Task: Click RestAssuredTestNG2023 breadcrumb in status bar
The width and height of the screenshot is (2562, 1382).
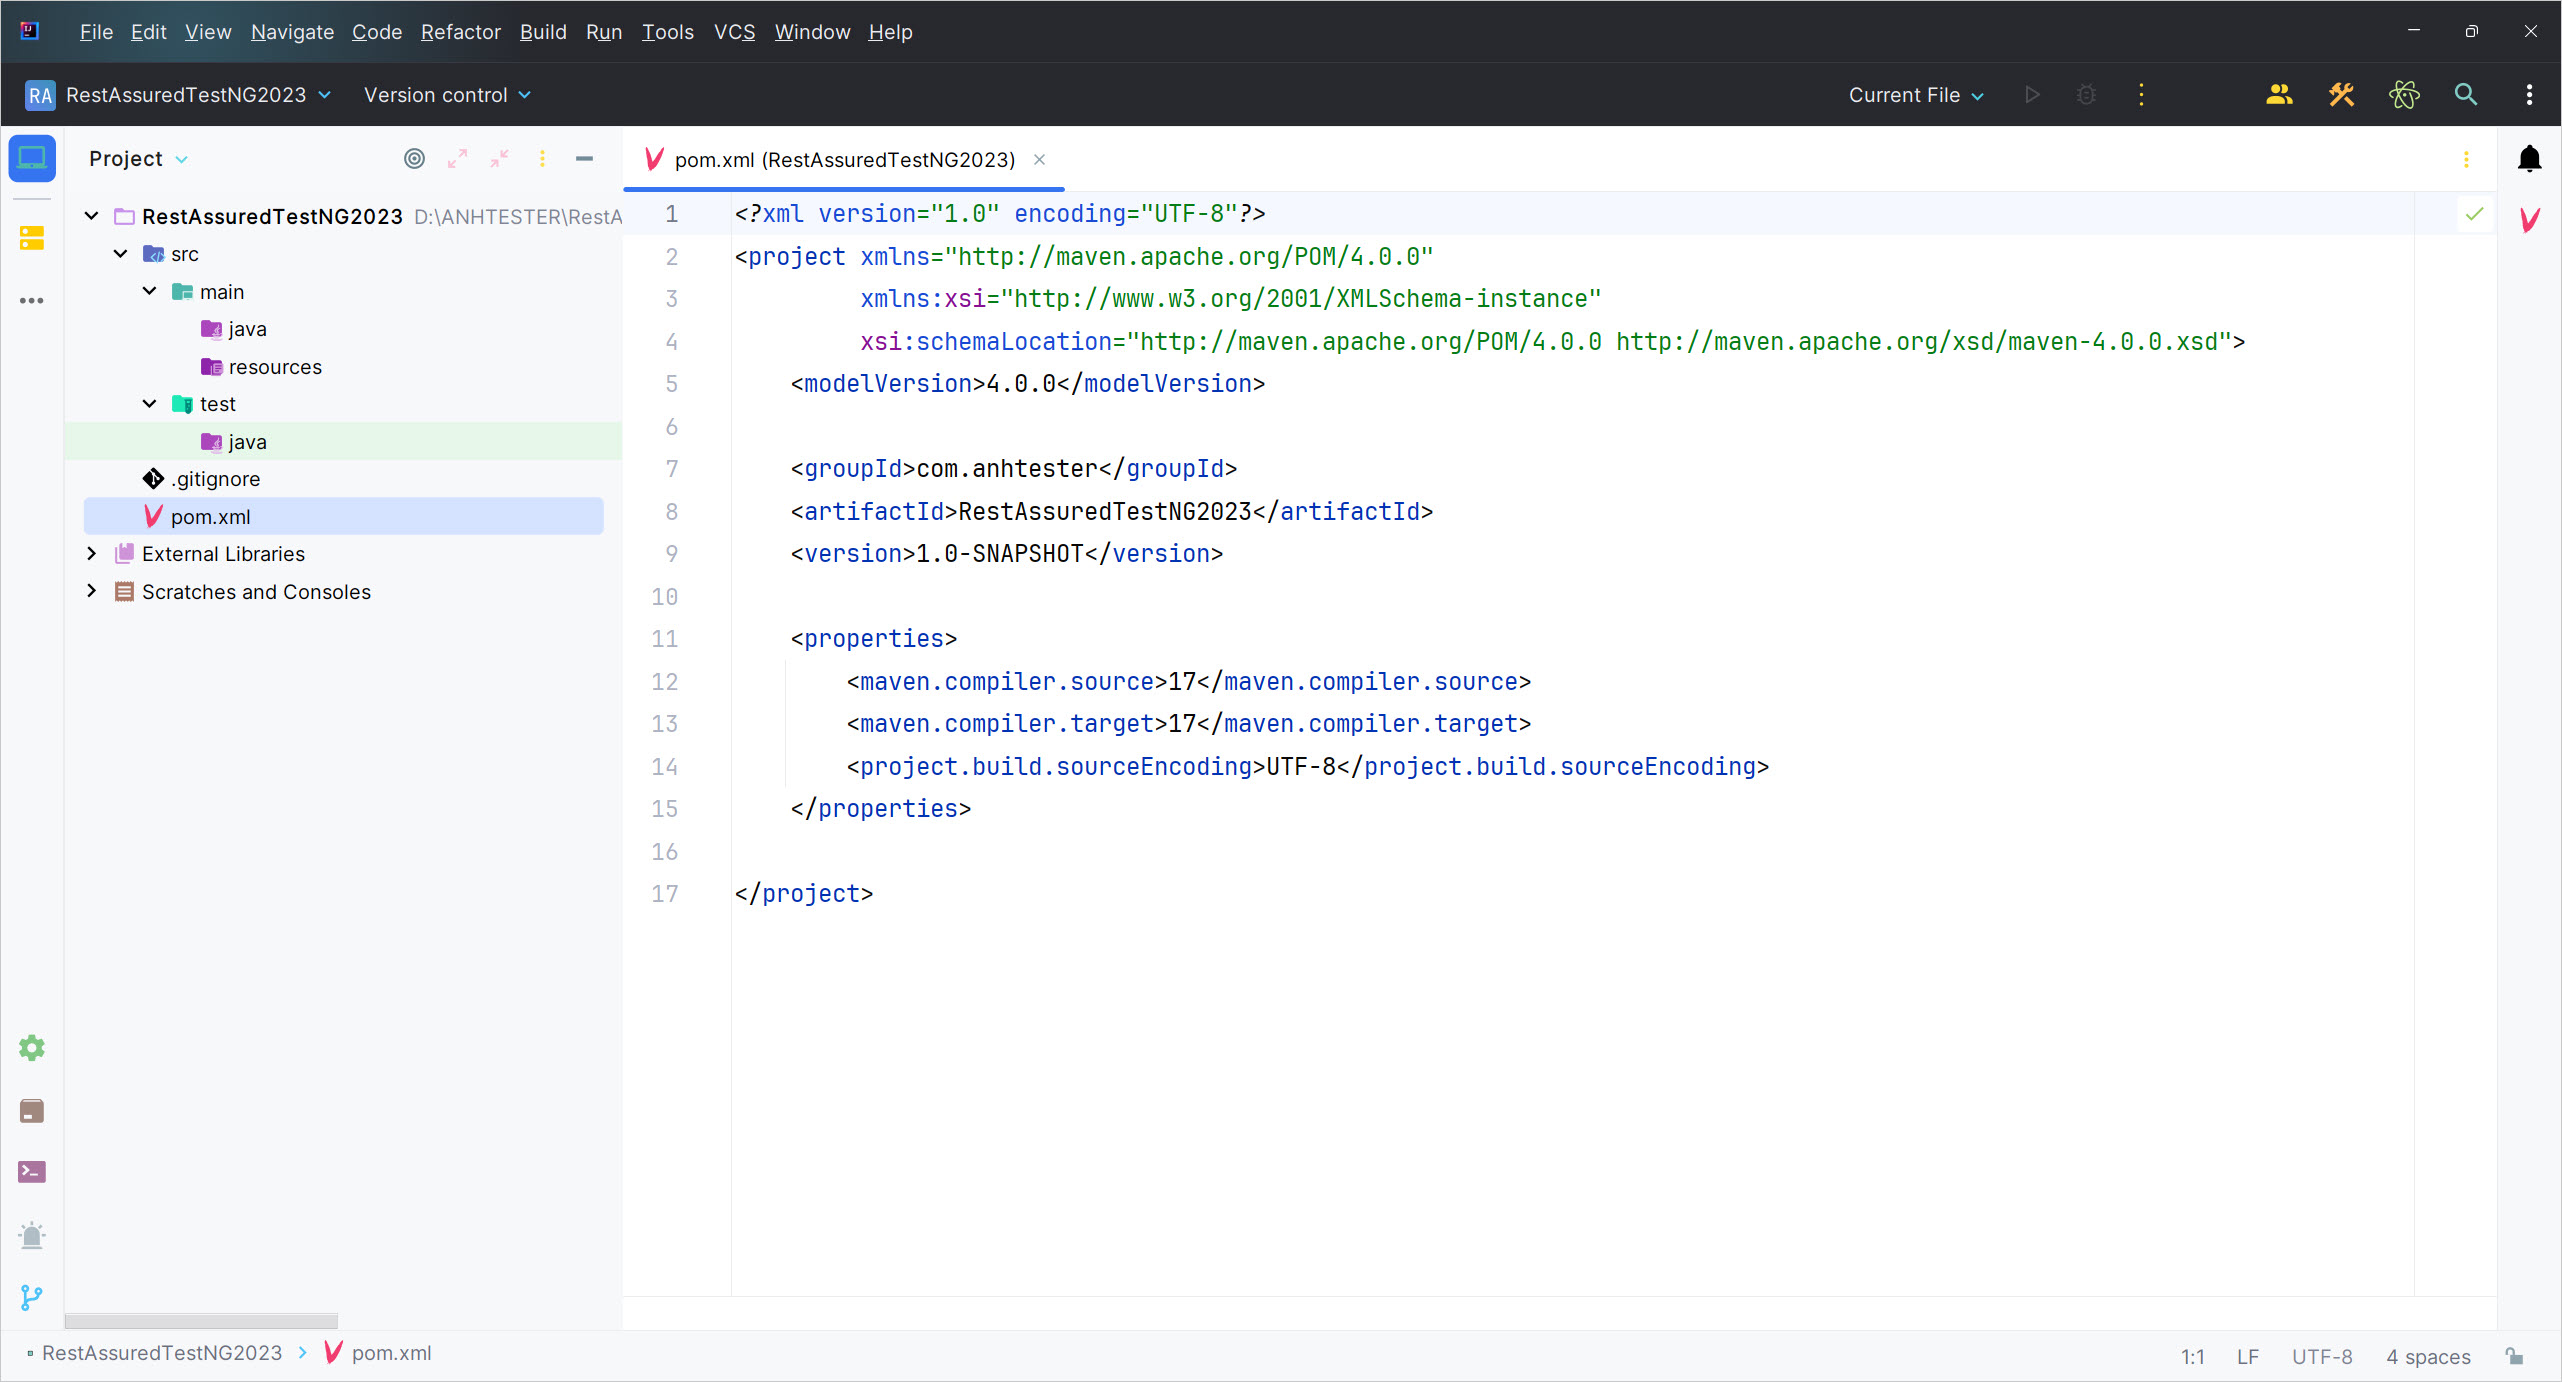Action: (x=162, y=1353)
